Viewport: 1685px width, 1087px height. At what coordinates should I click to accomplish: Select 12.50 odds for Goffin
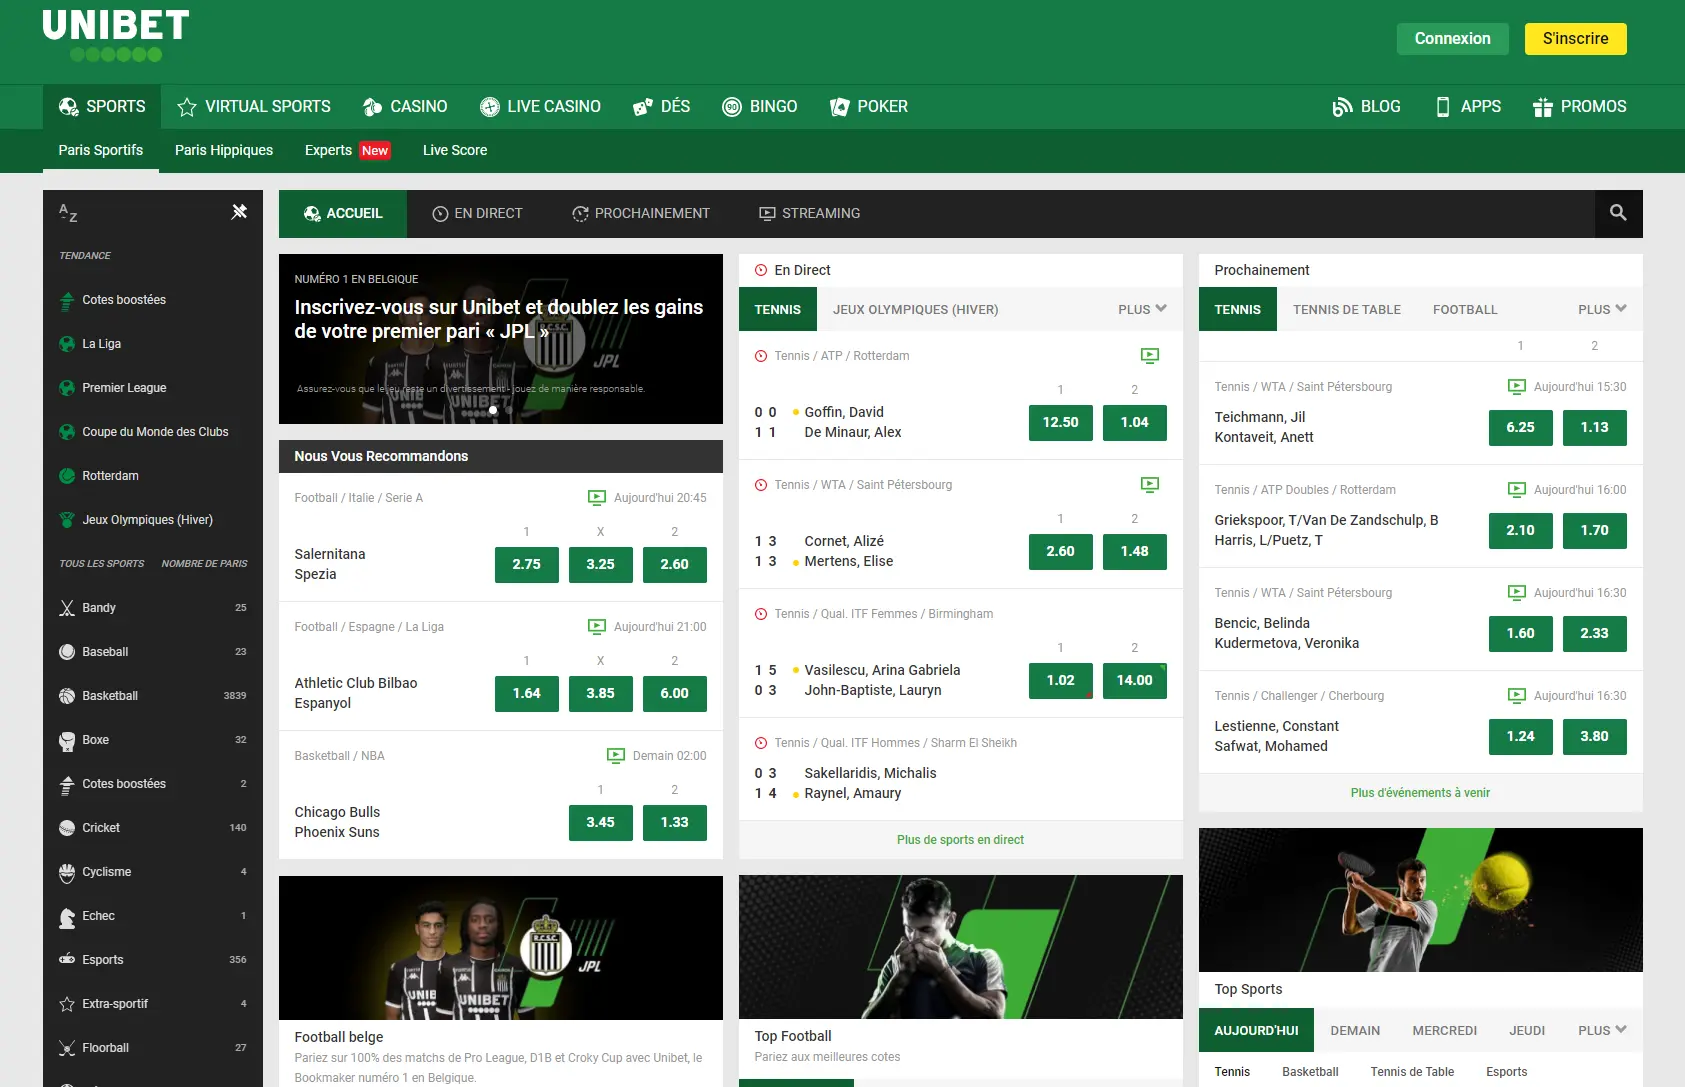[x=1061, y=422]
